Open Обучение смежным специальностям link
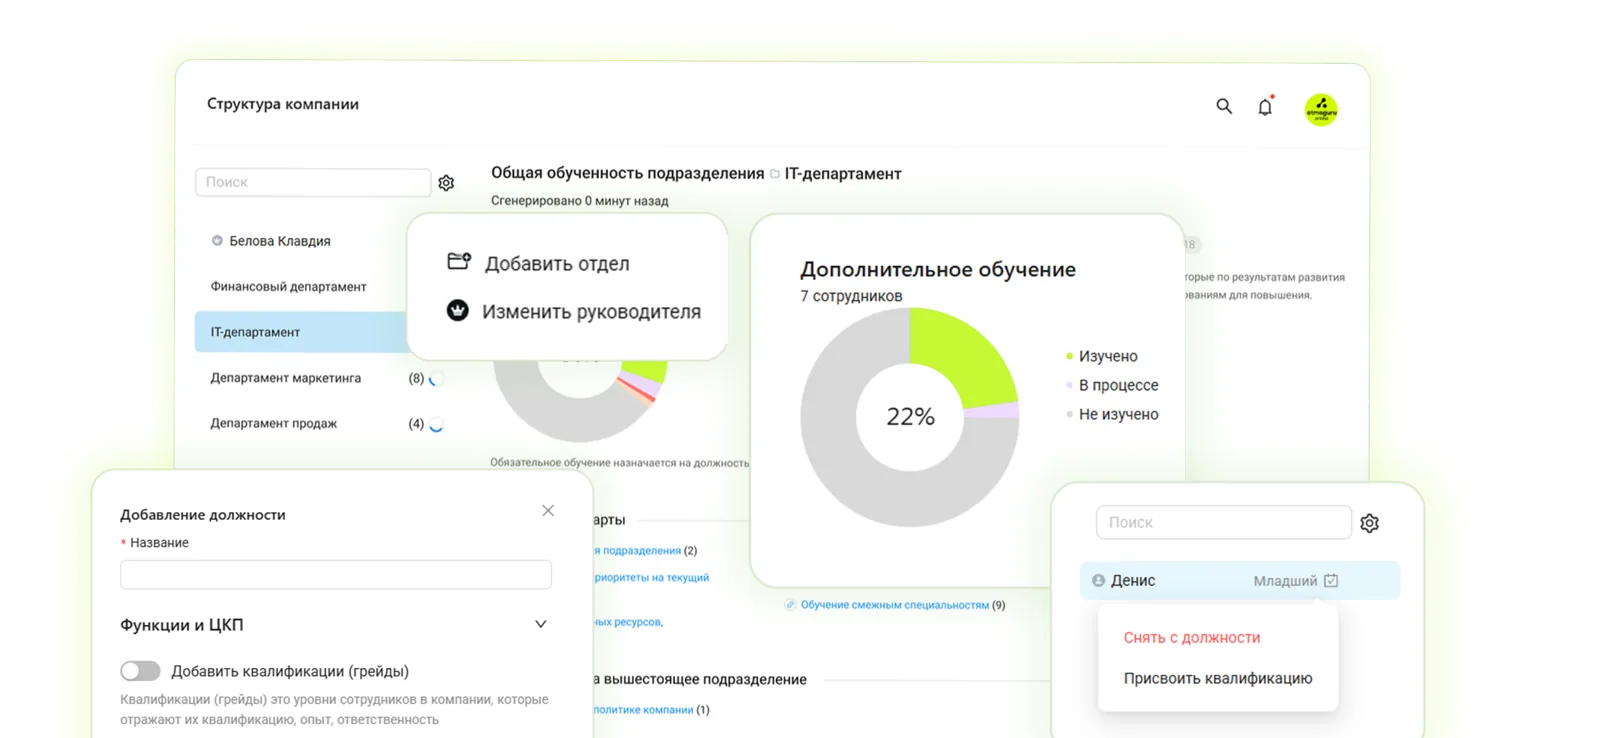The height and width of the screenshot is (738, 1600). tap(894, 605)
